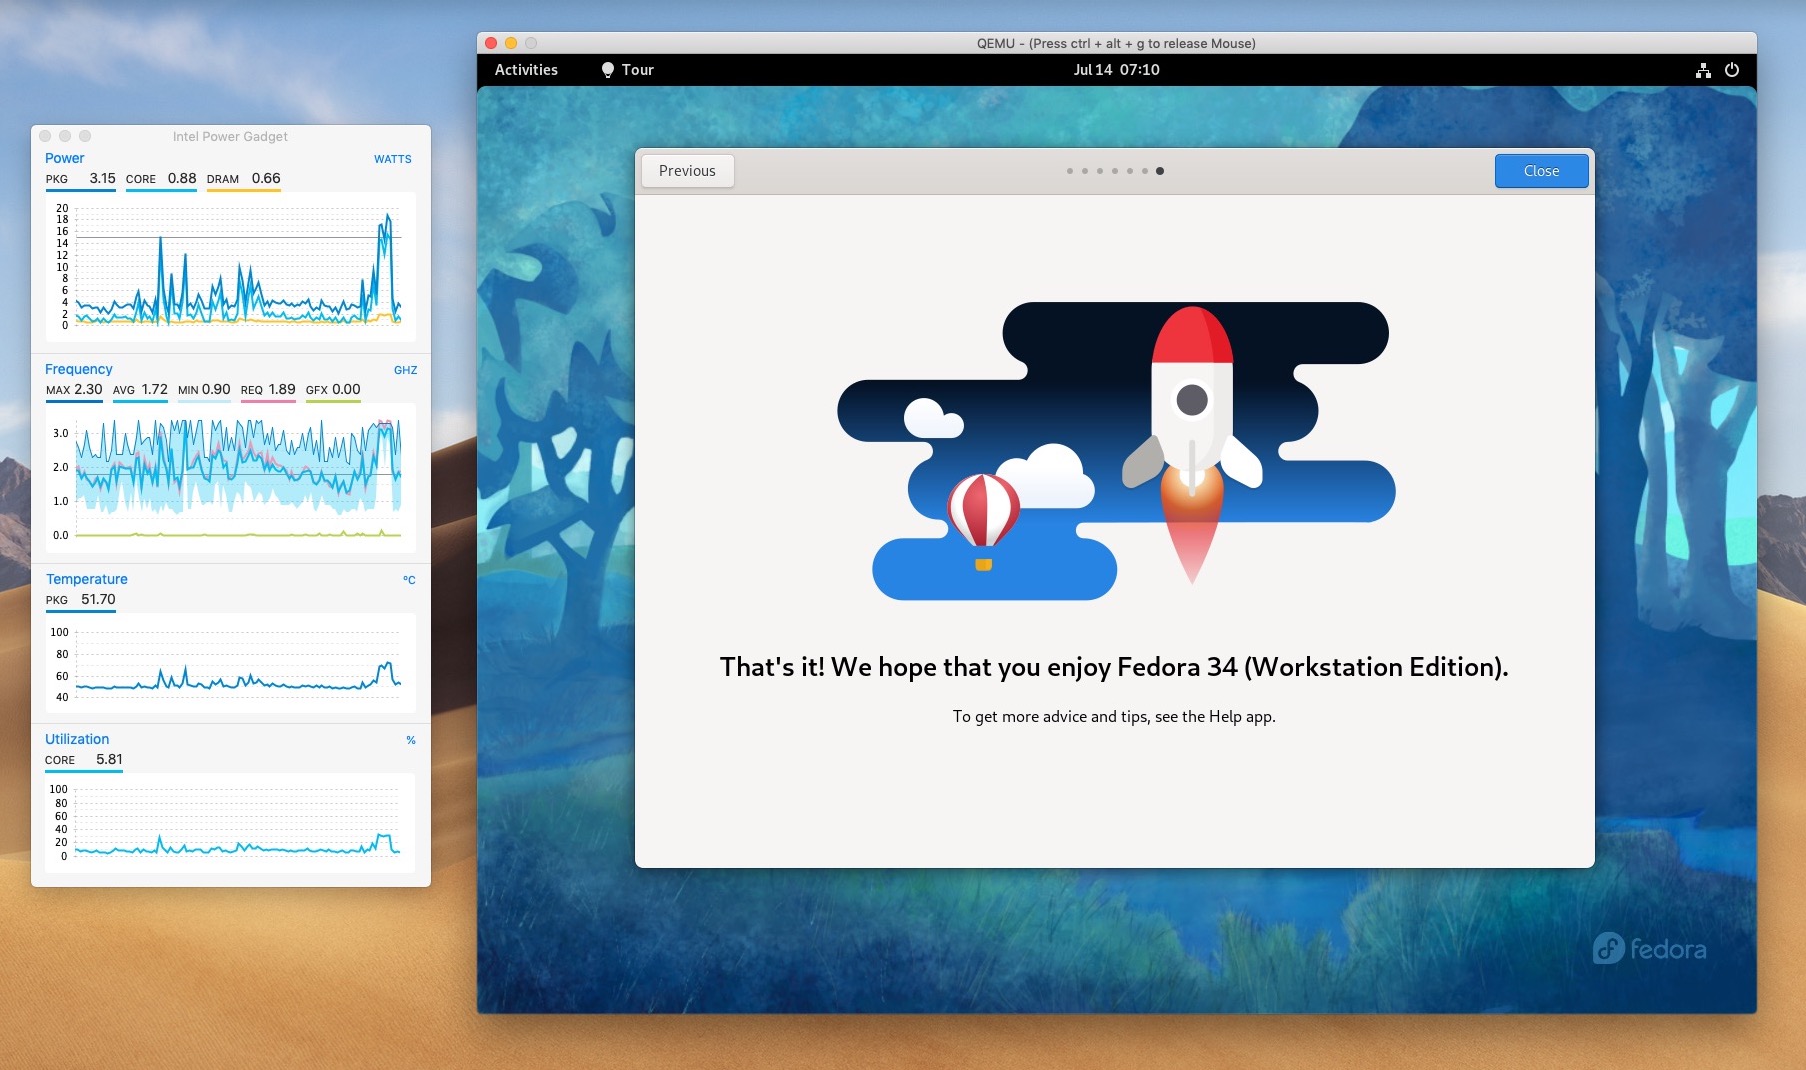
Task: Click the Intel Power Gadget title
Action: pos(230,136)
